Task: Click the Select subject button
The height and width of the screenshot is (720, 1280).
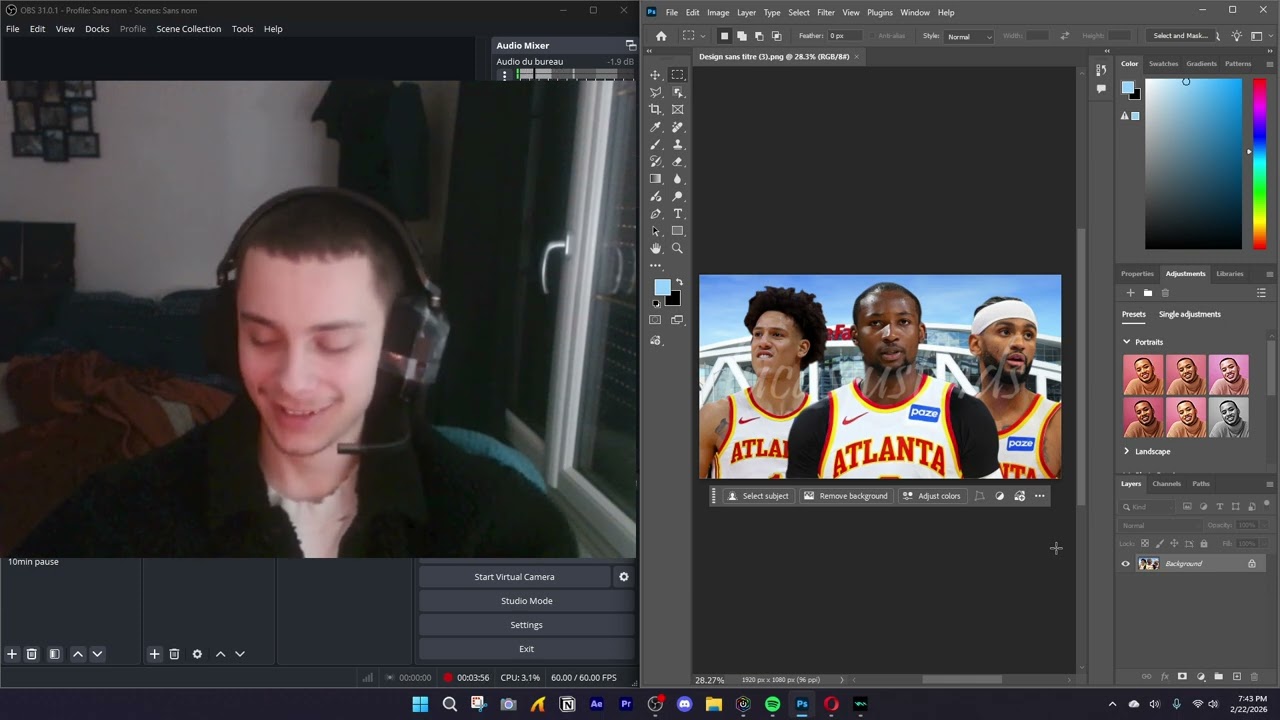Action: click(758, 496)
